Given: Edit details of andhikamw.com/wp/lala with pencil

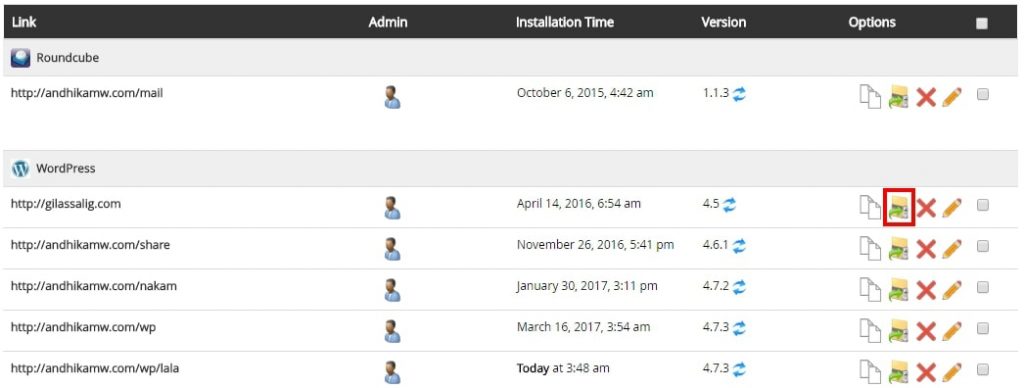Looking at the screenshot, I should click(x=952, y=372).
